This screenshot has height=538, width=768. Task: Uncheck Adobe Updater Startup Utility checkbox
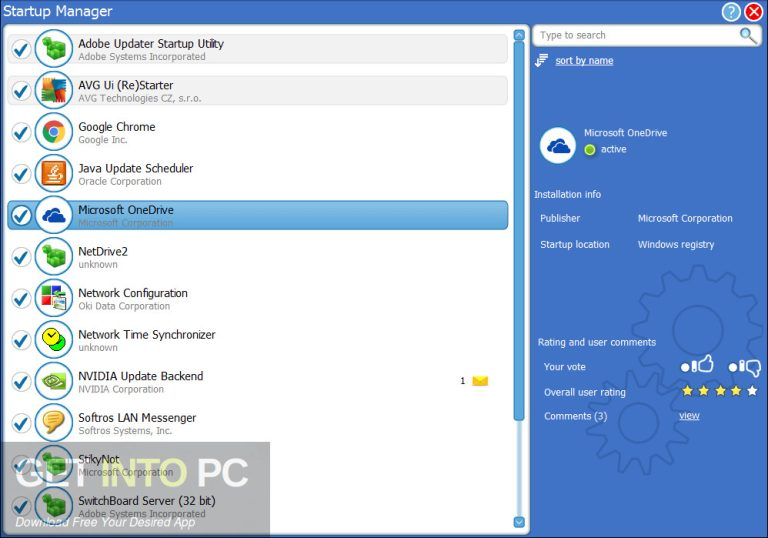point(22,49)
